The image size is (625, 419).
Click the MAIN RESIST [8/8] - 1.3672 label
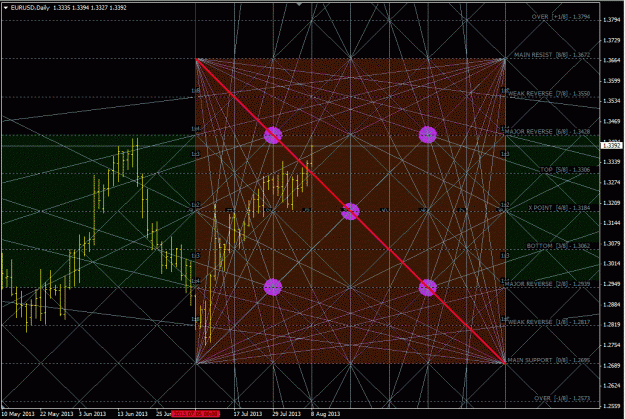pos(552,55)
